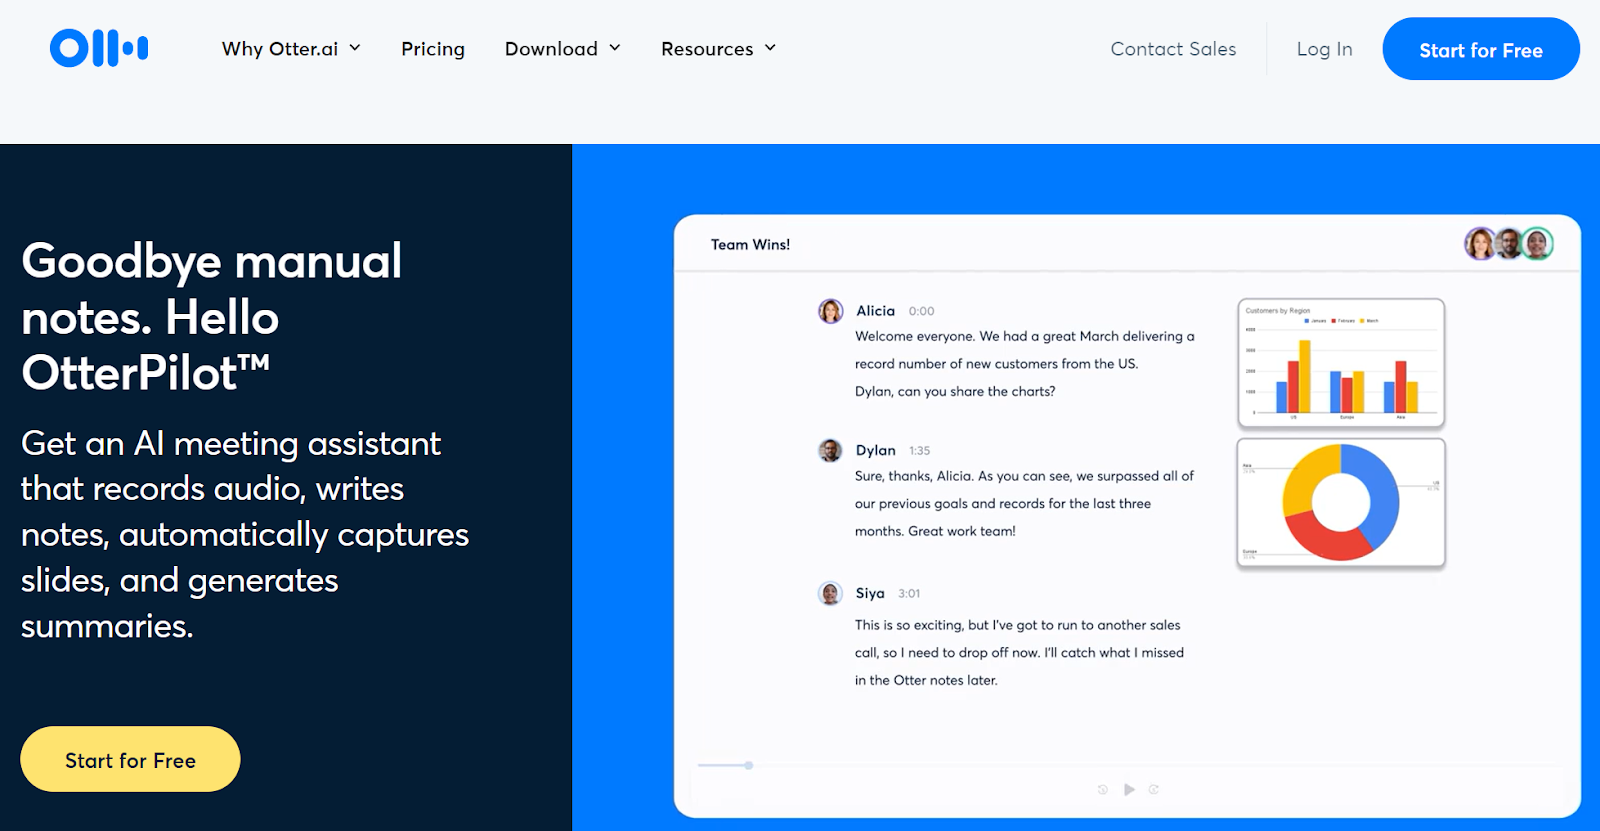Image resolution: width=1600 pixels, height=831 pixels.
Task: Click the Alicia speaker name
Action: (875, 311)
